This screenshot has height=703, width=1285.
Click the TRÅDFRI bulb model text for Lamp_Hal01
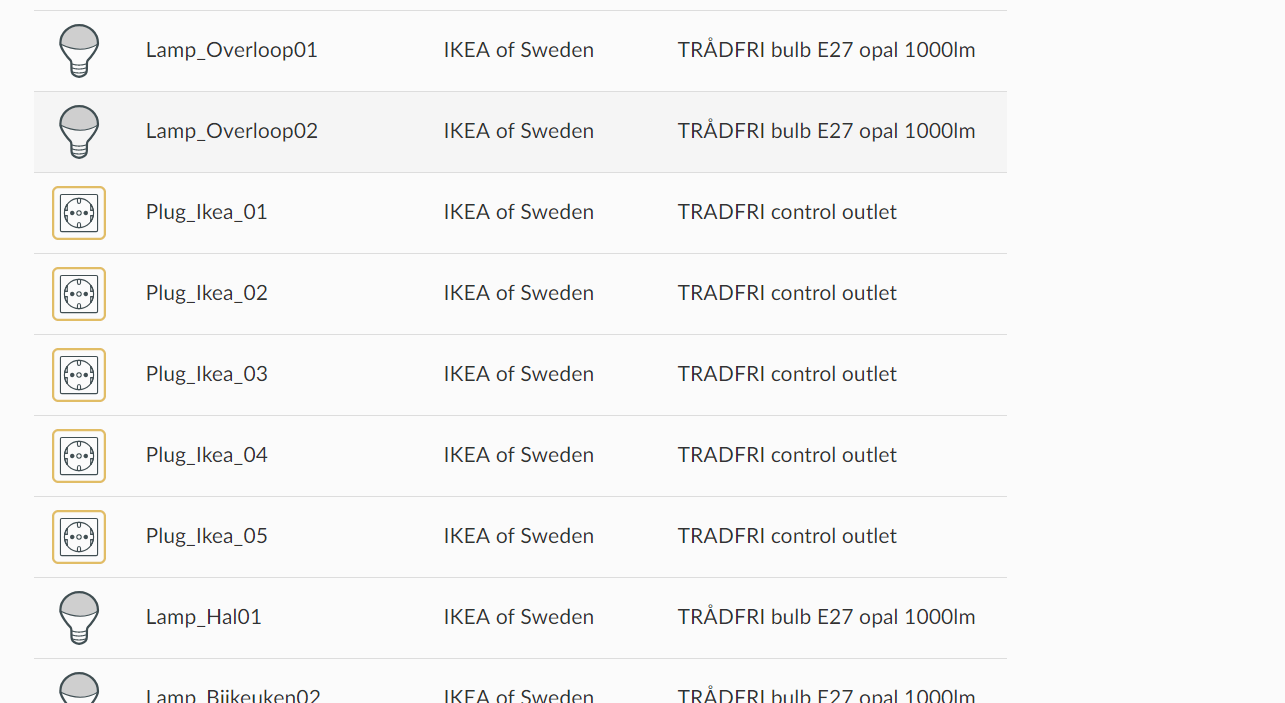pos(826,617)
